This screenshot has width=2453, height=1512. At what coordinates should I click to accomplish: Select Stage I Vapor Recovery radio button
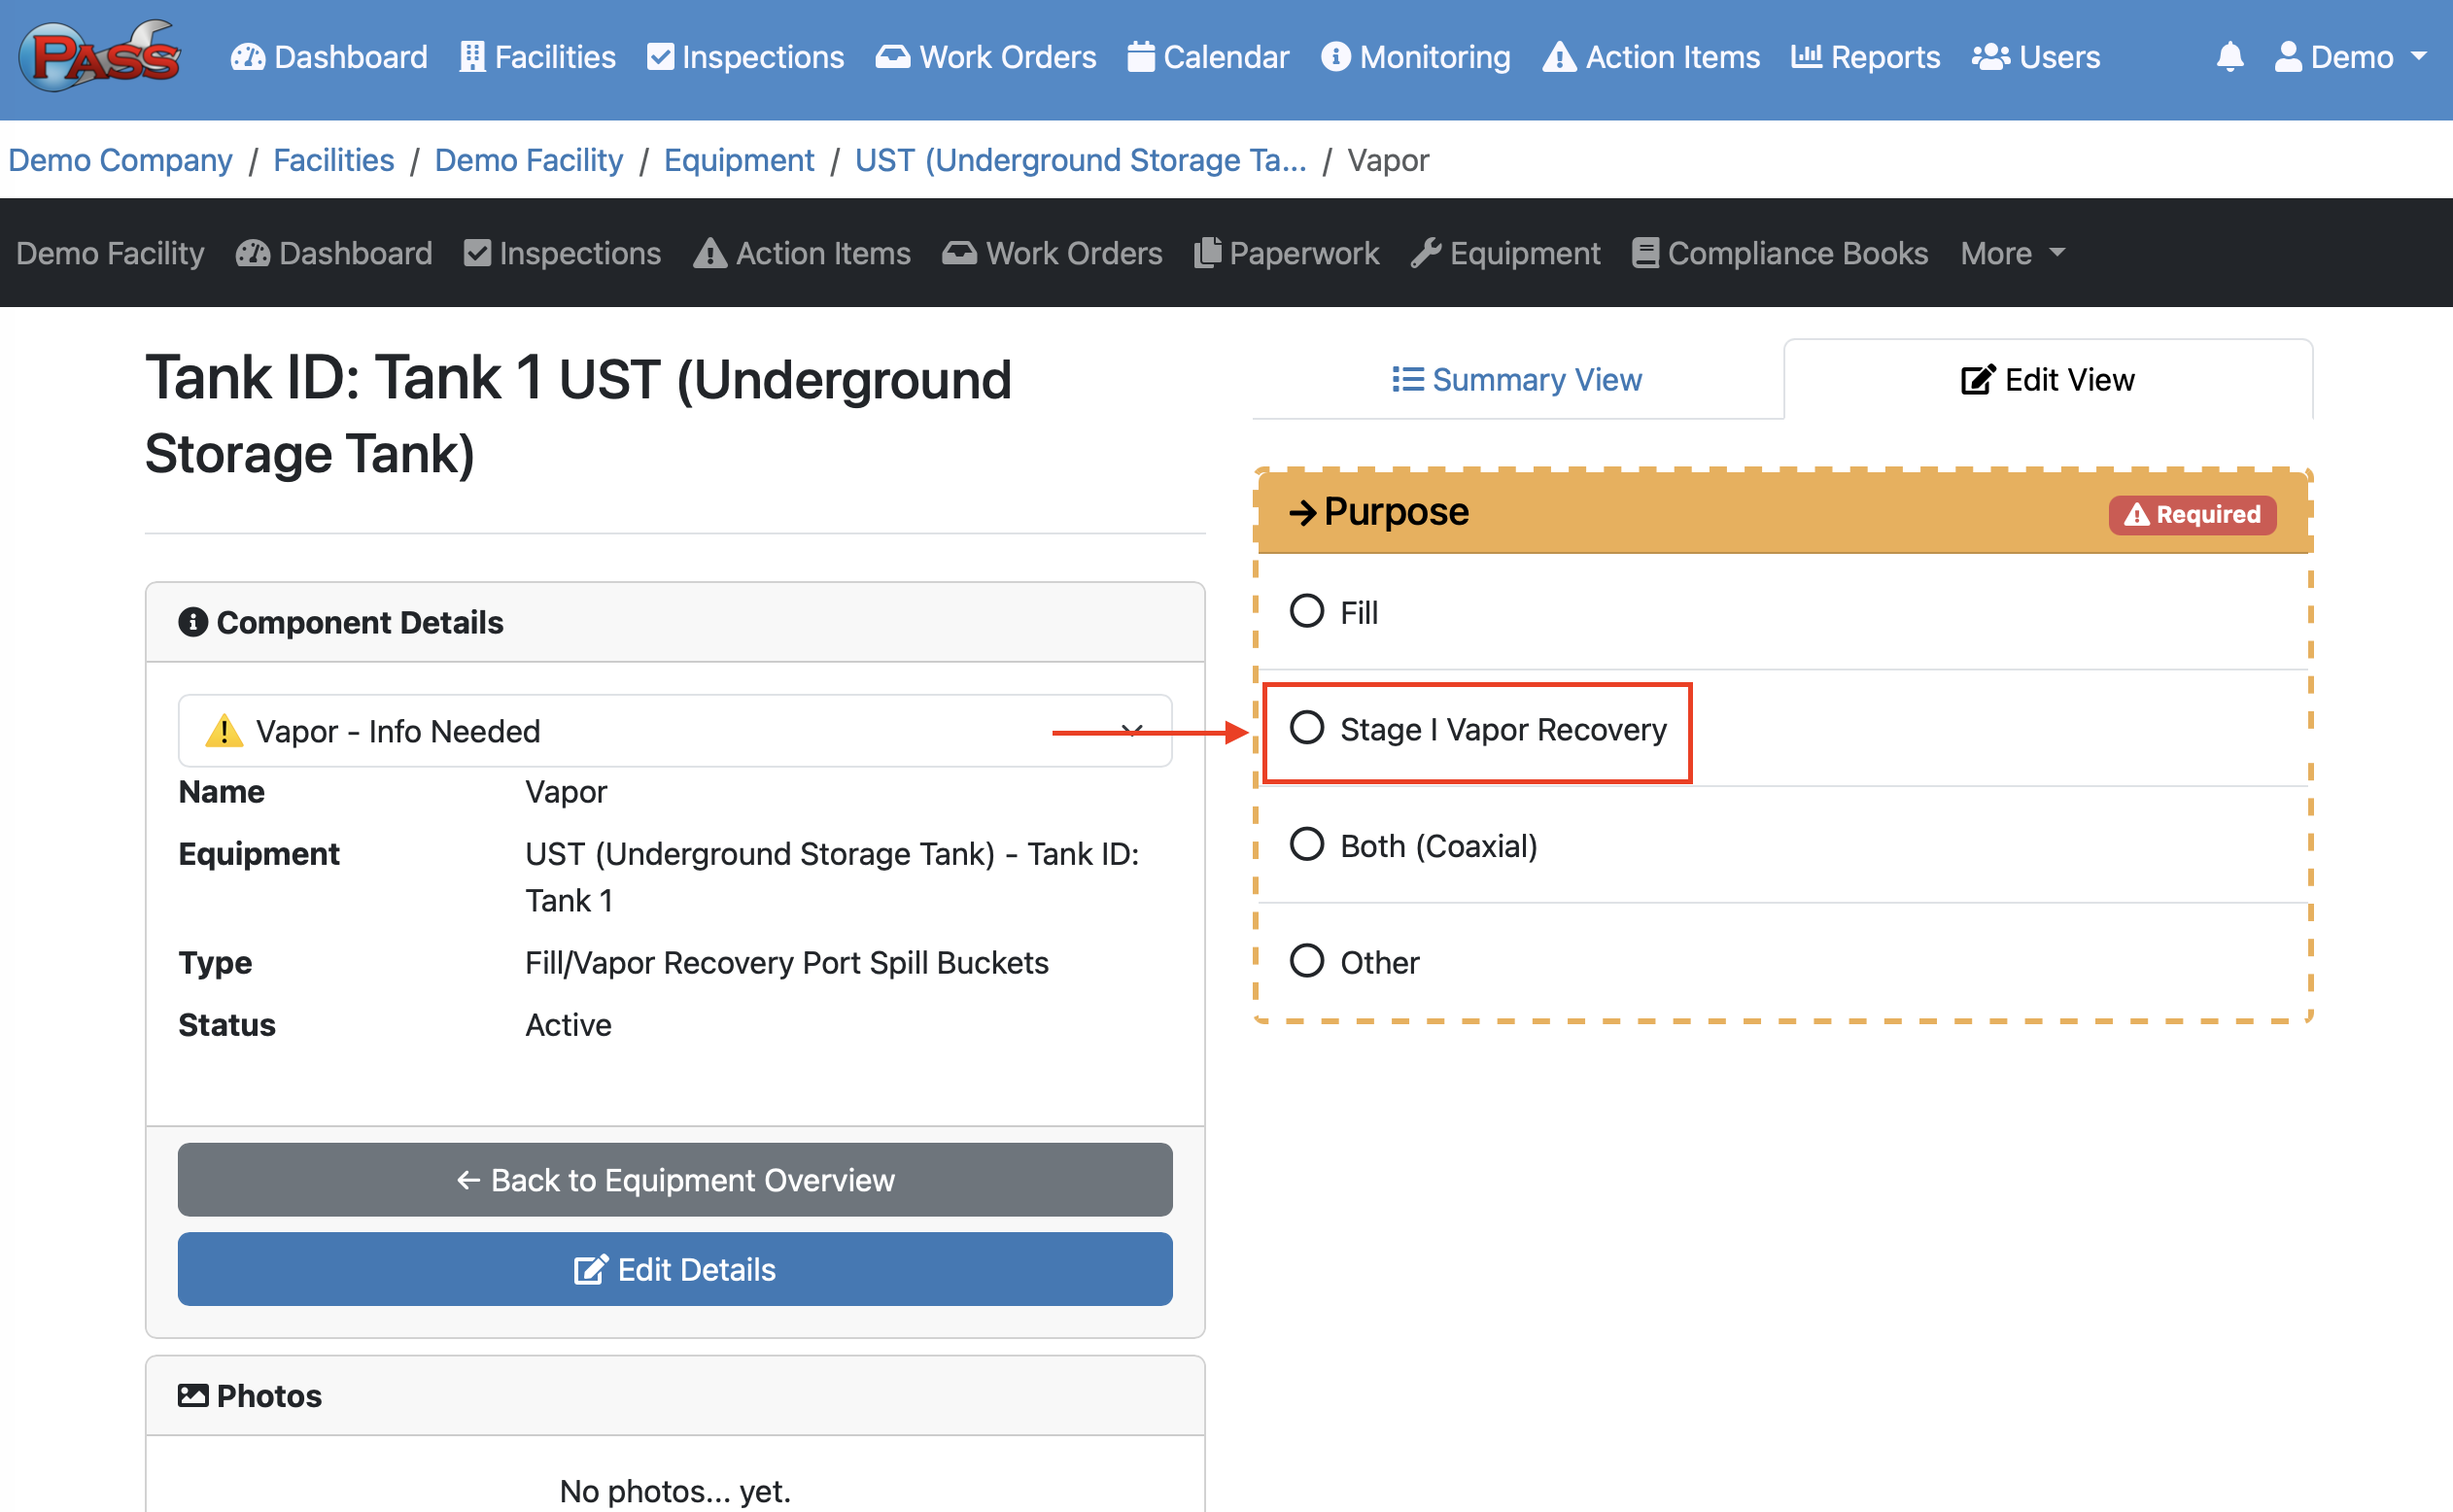[1306, 728]
